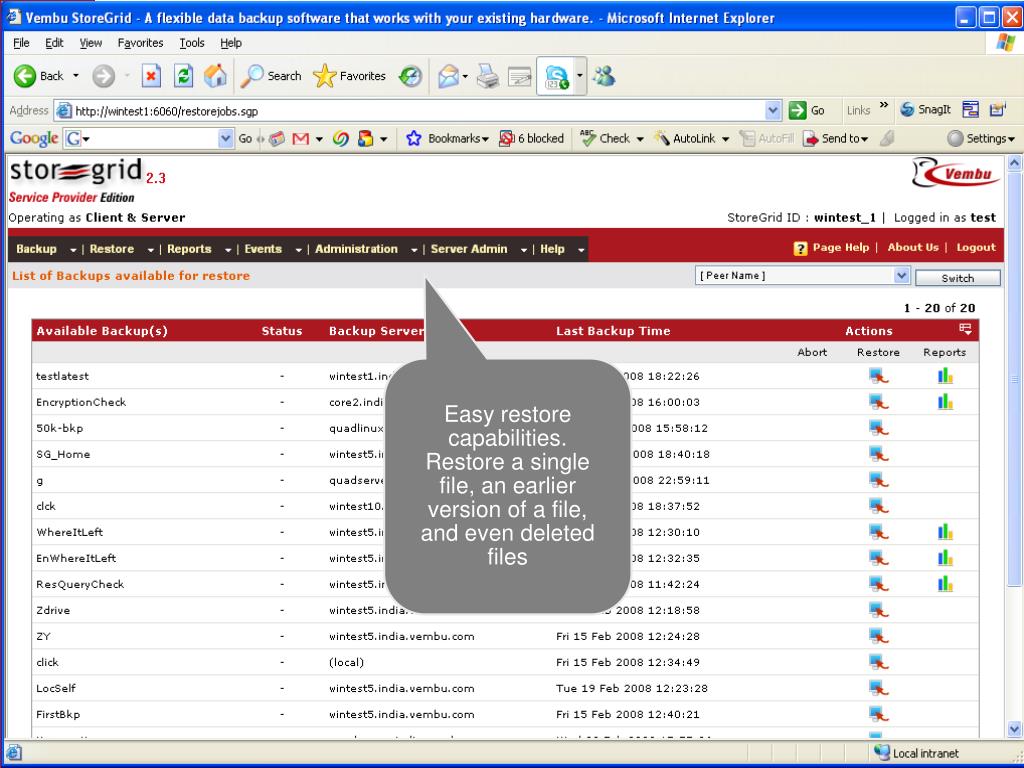This screenshot has height=768, width=1024.
Task: Restore the 50k-bkp backup
Action: [878, 428]
